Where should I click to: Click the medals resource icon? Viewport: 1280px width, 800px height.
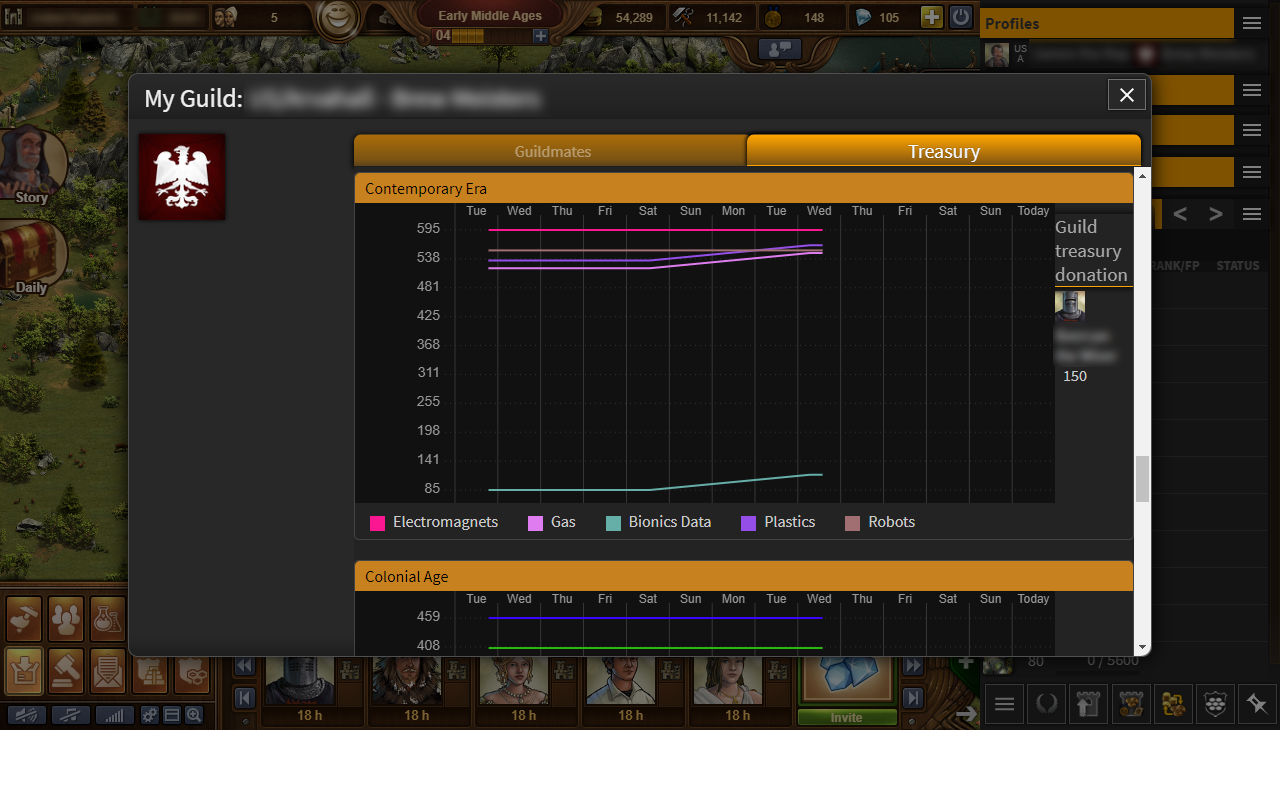[x=773, y=17]
